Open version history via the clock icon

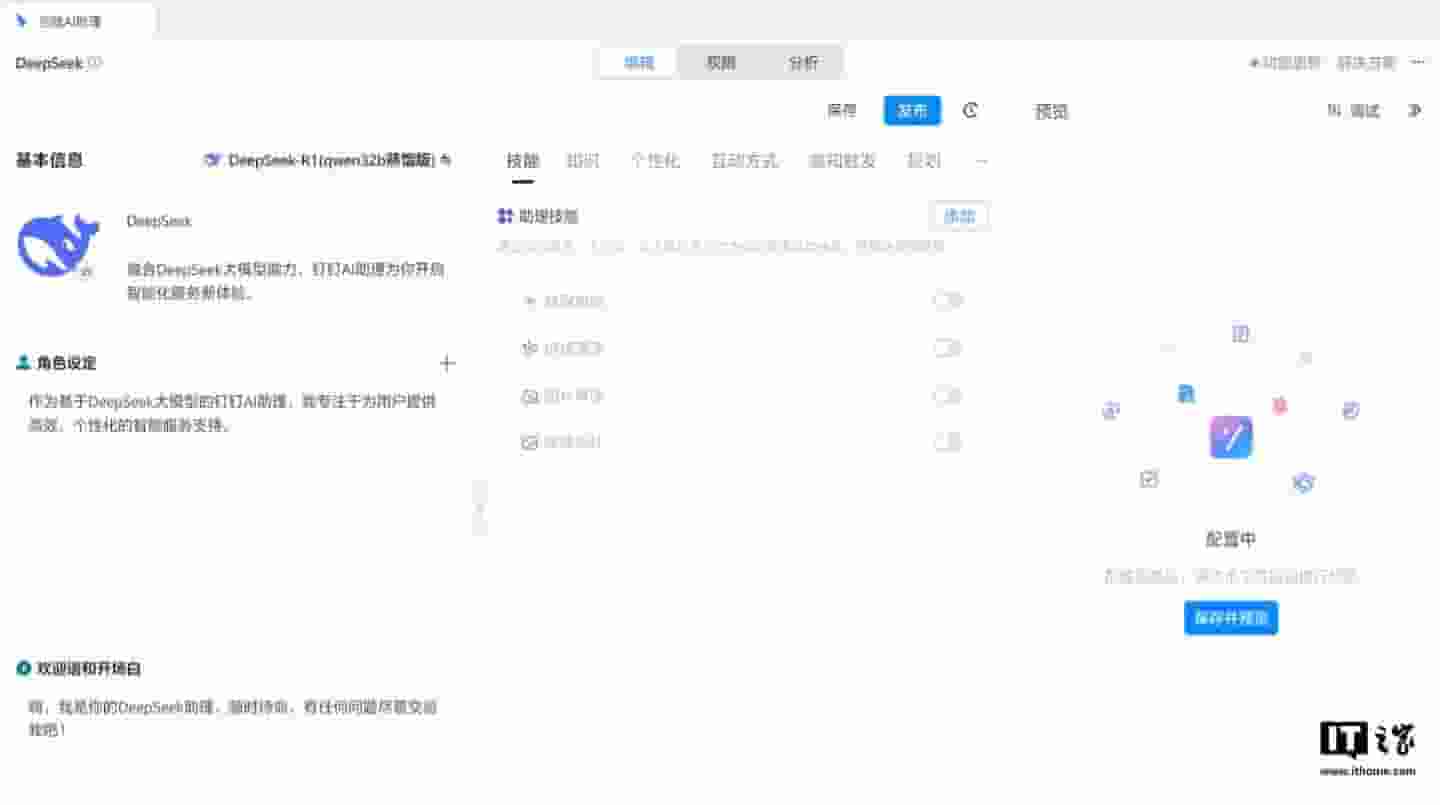click(x=969, y=111)
